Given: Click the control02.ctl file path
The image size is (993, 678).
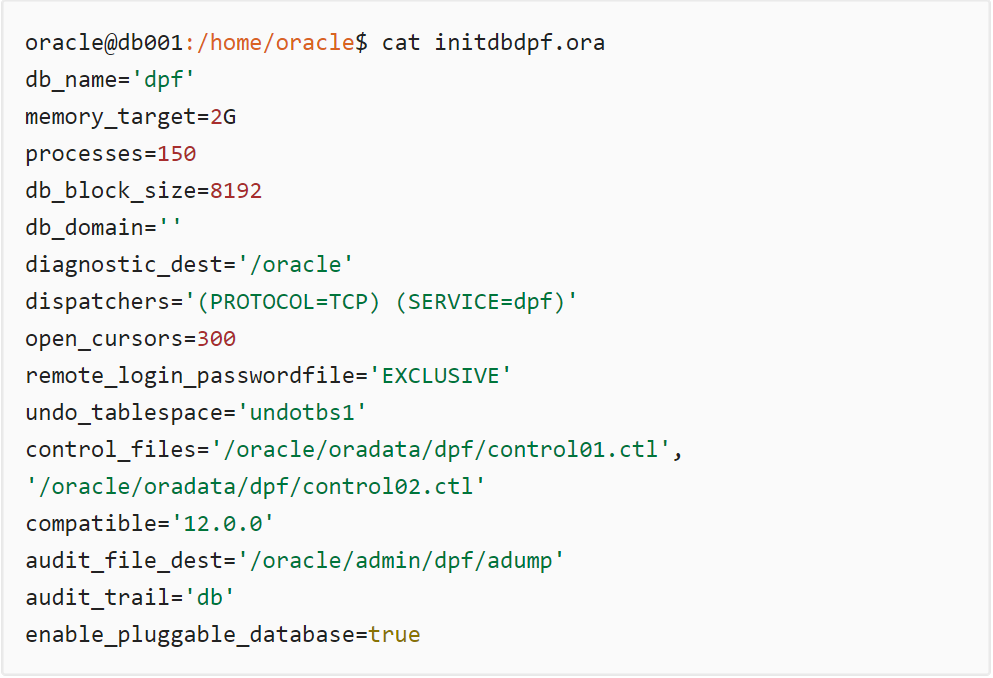Looking at the screenshot, I should tap(255, 487).
